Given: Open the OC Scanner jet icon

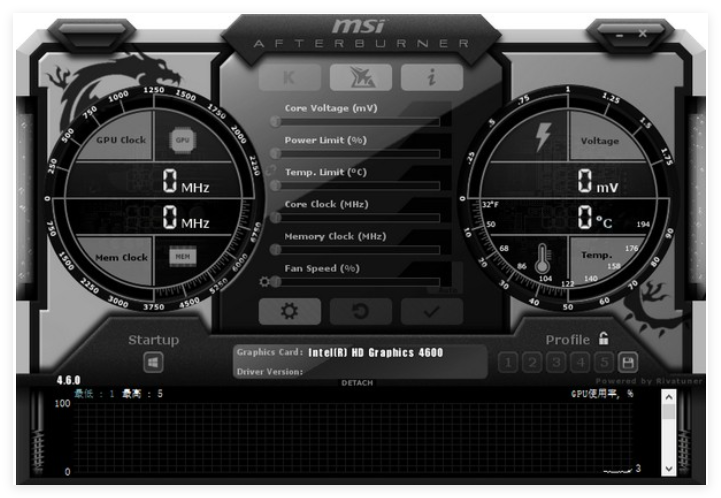Looking at the screenshot, I should 360,77.
